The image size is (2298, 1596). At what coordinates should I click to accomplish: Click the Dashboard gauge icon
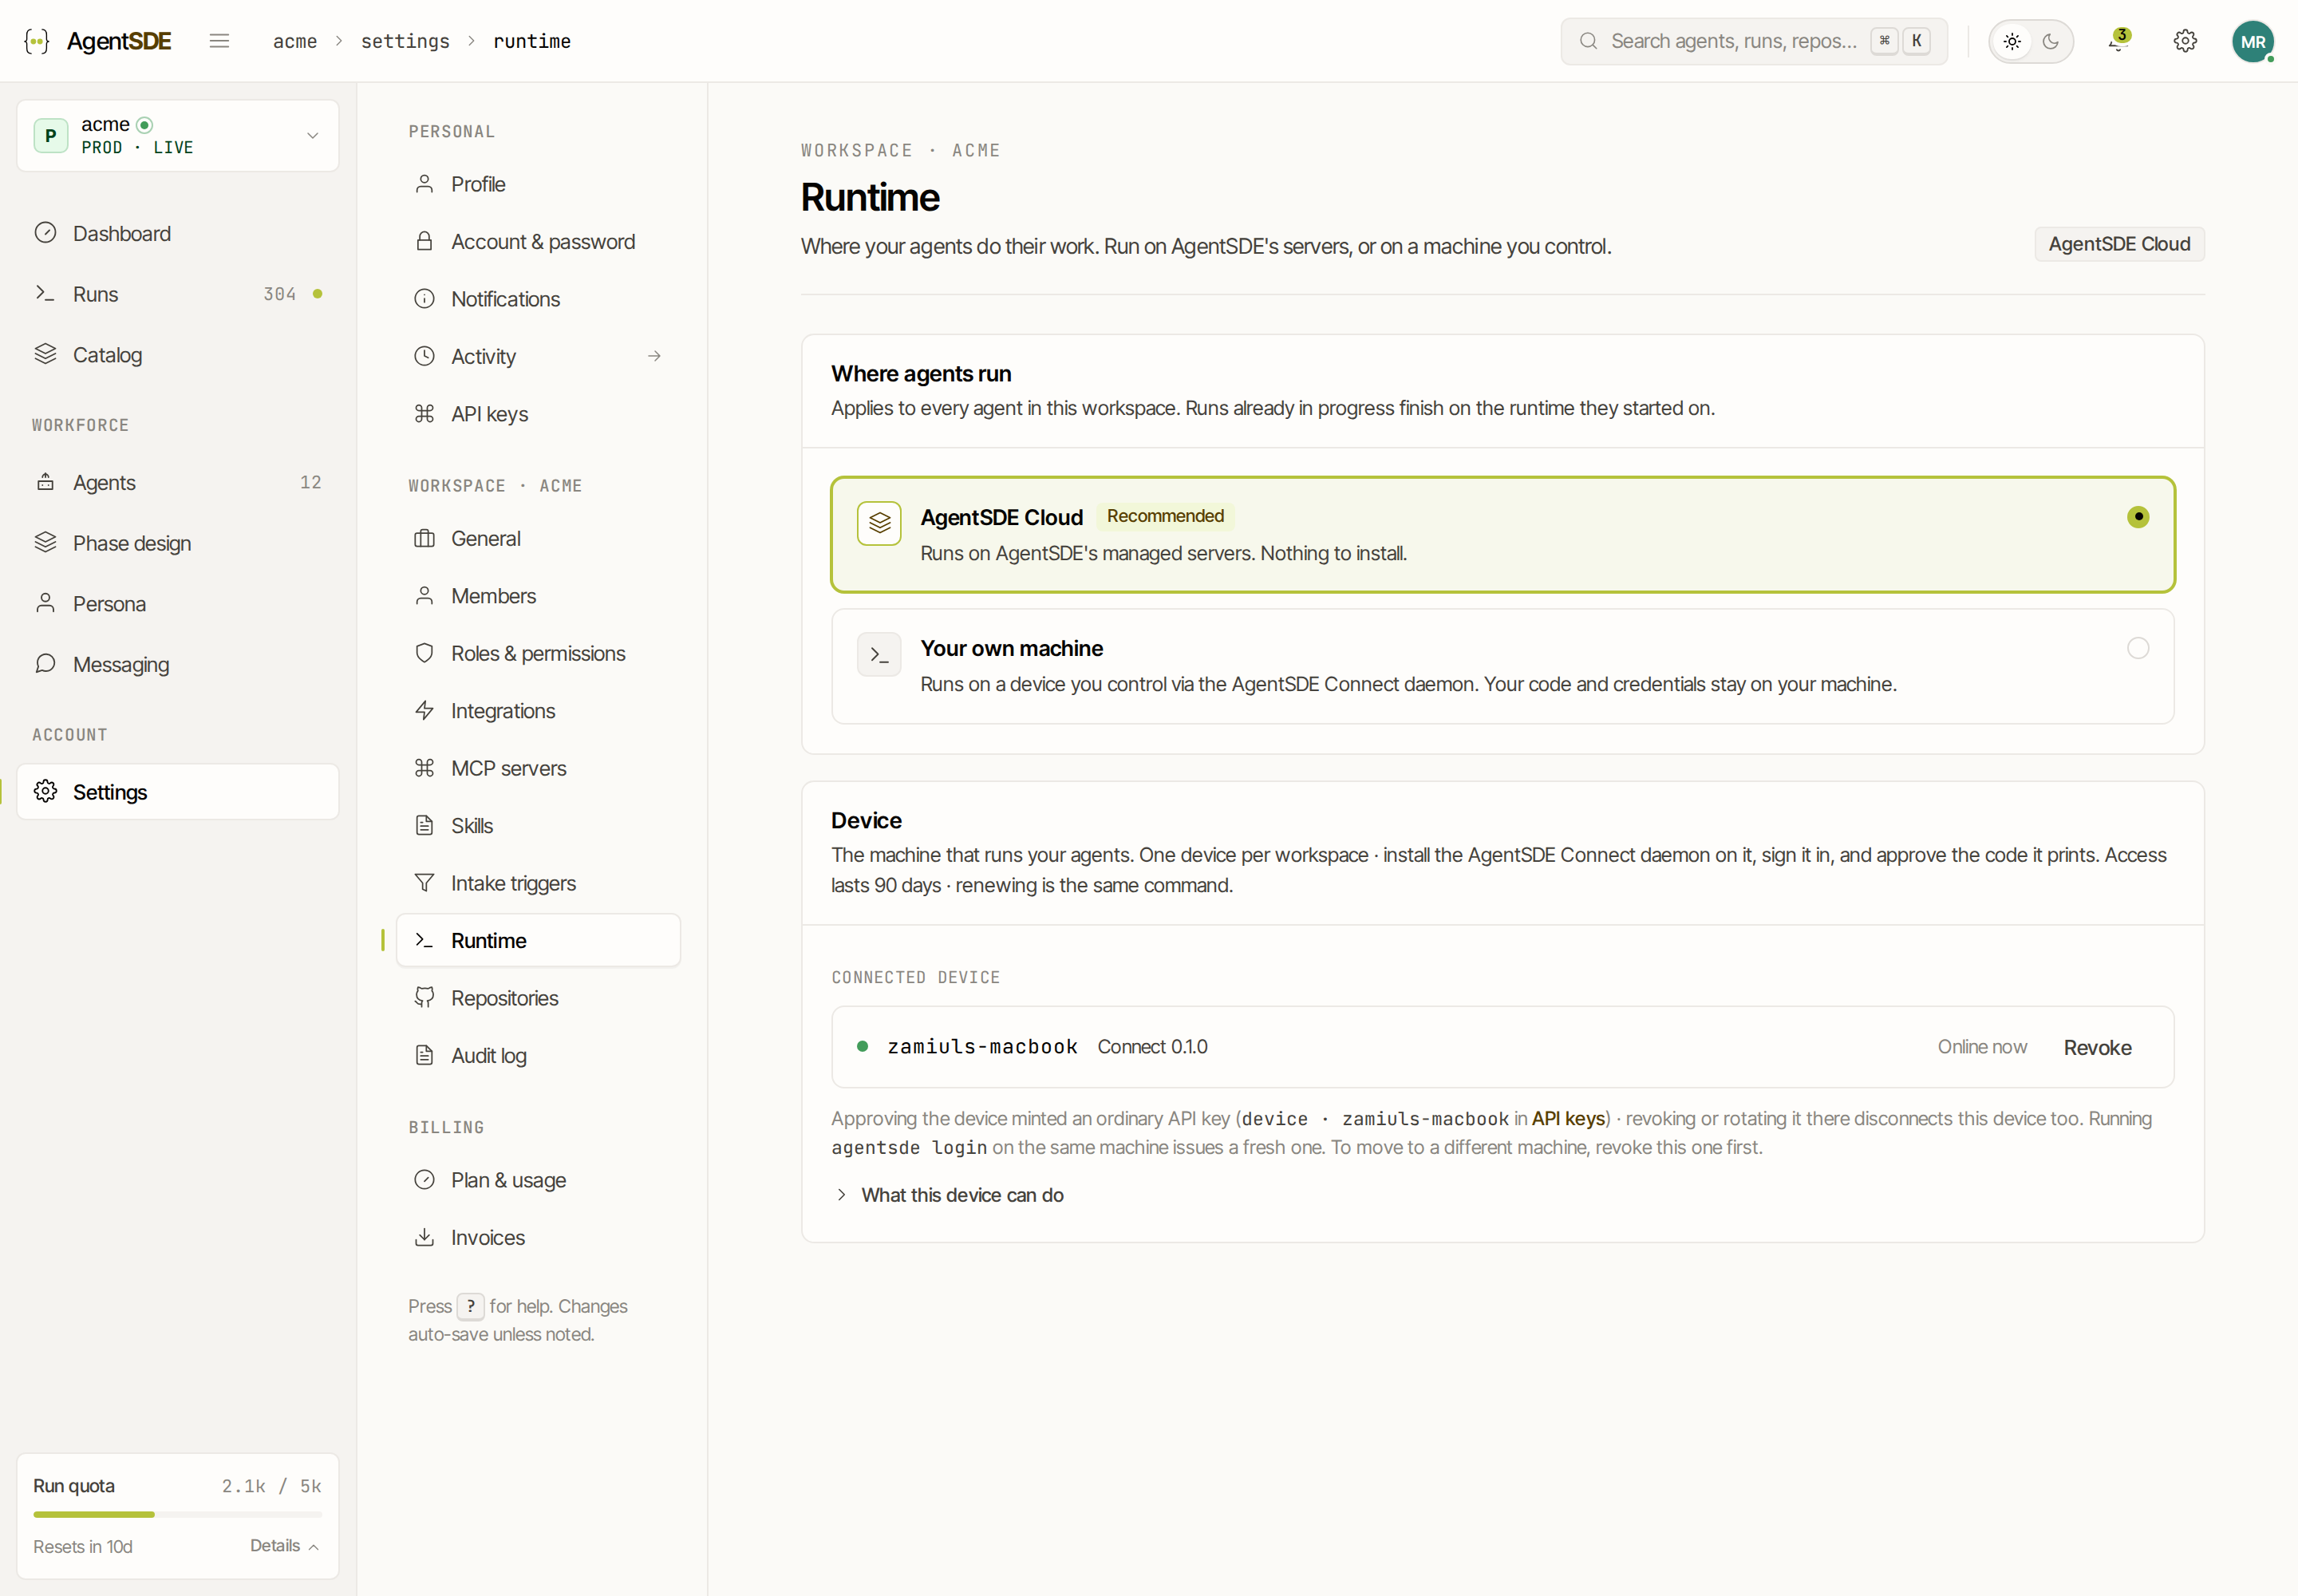coord(46,233)
